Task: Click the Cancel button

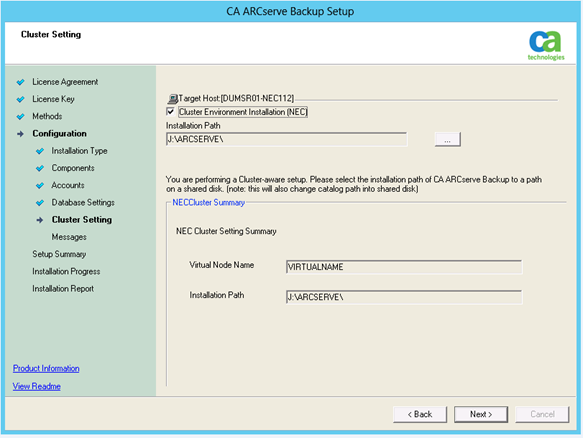Action: click(x=542, y=414)
